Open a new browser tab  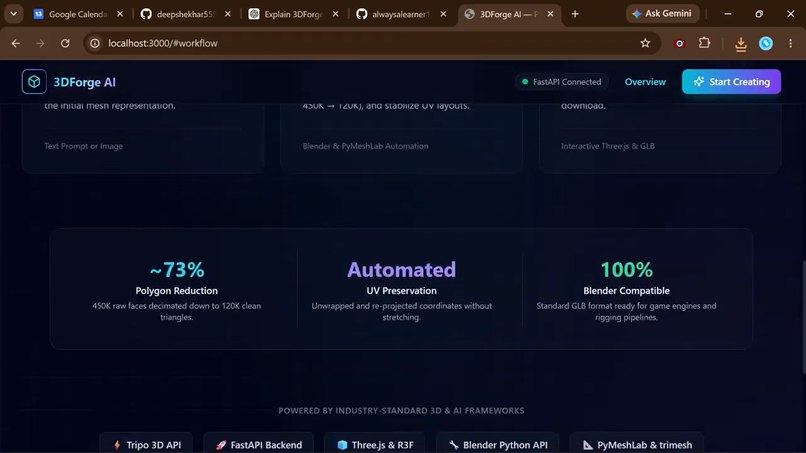575,14
